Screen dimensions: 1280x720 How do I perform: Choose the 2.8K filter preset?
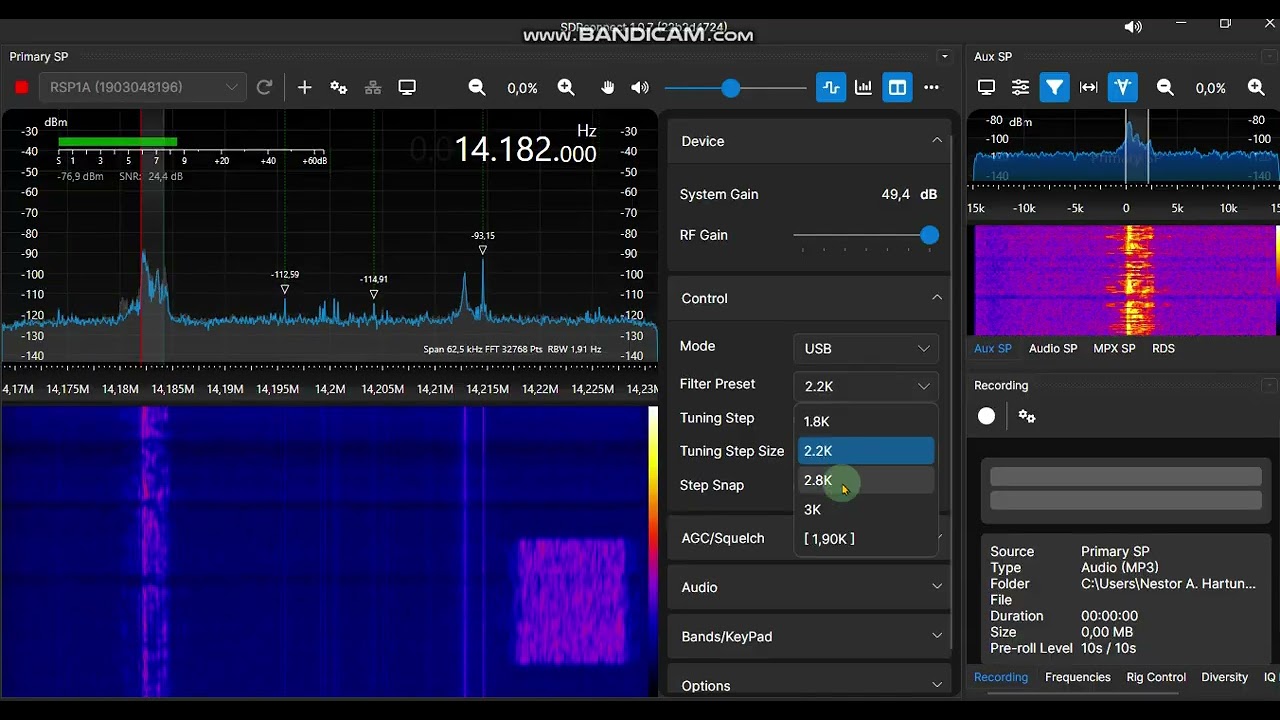(x=866, y=480)
